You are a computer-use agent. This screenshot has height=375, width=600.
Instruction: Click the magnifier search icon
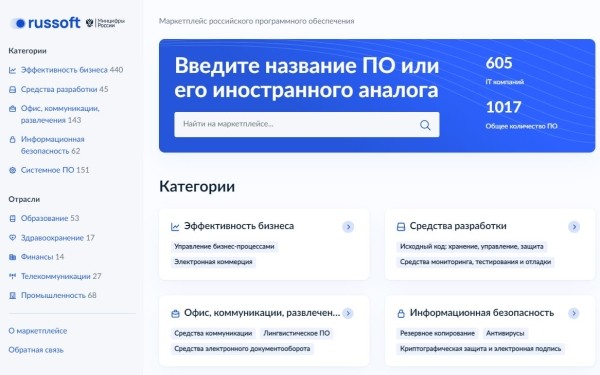[x=425, y=125]
